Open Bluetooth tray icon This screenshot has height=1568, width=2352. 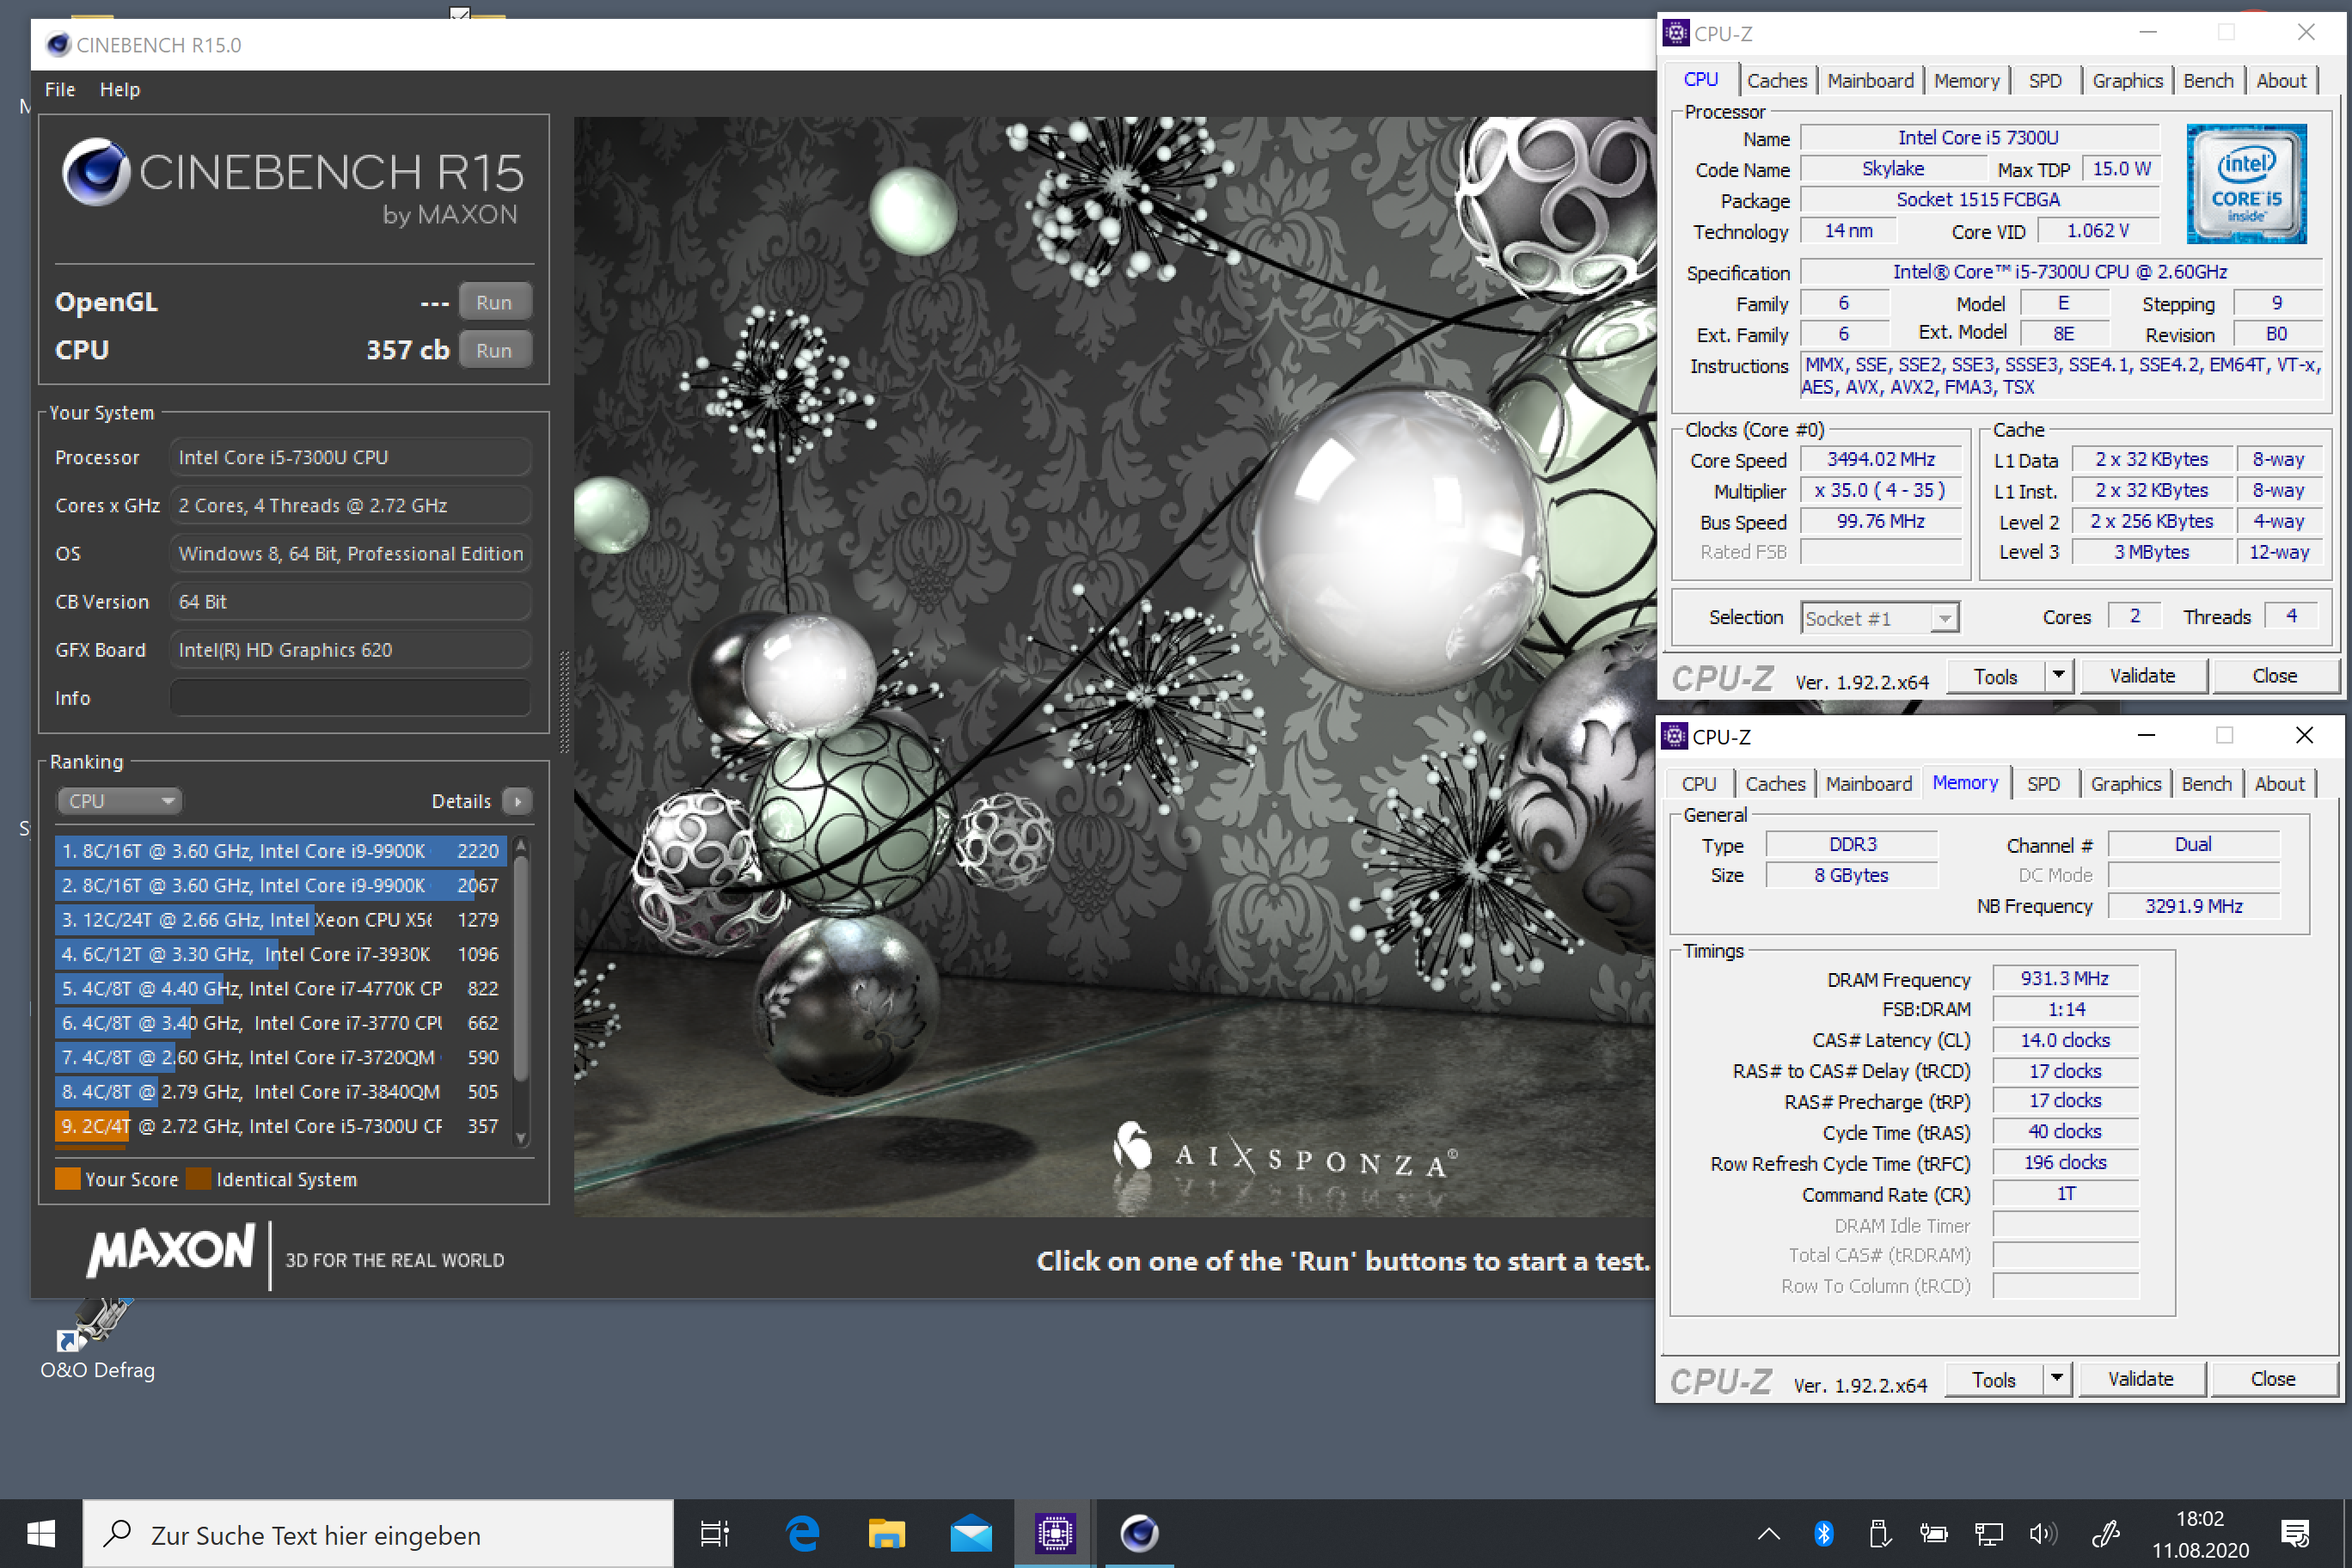point(1824,1533)
